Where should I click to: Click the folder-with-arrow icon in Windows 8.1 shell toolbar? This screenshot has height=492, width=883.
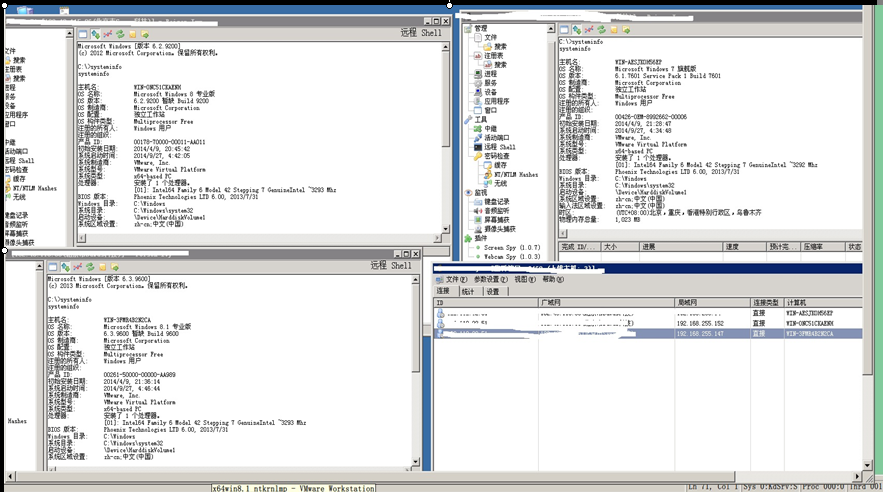[115, 267]
